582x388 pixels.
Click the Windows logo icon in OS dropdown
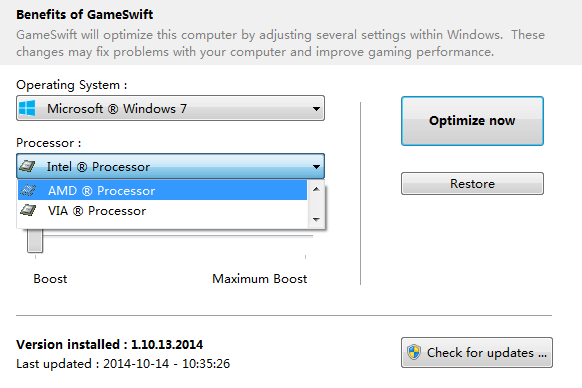[27, 108]
